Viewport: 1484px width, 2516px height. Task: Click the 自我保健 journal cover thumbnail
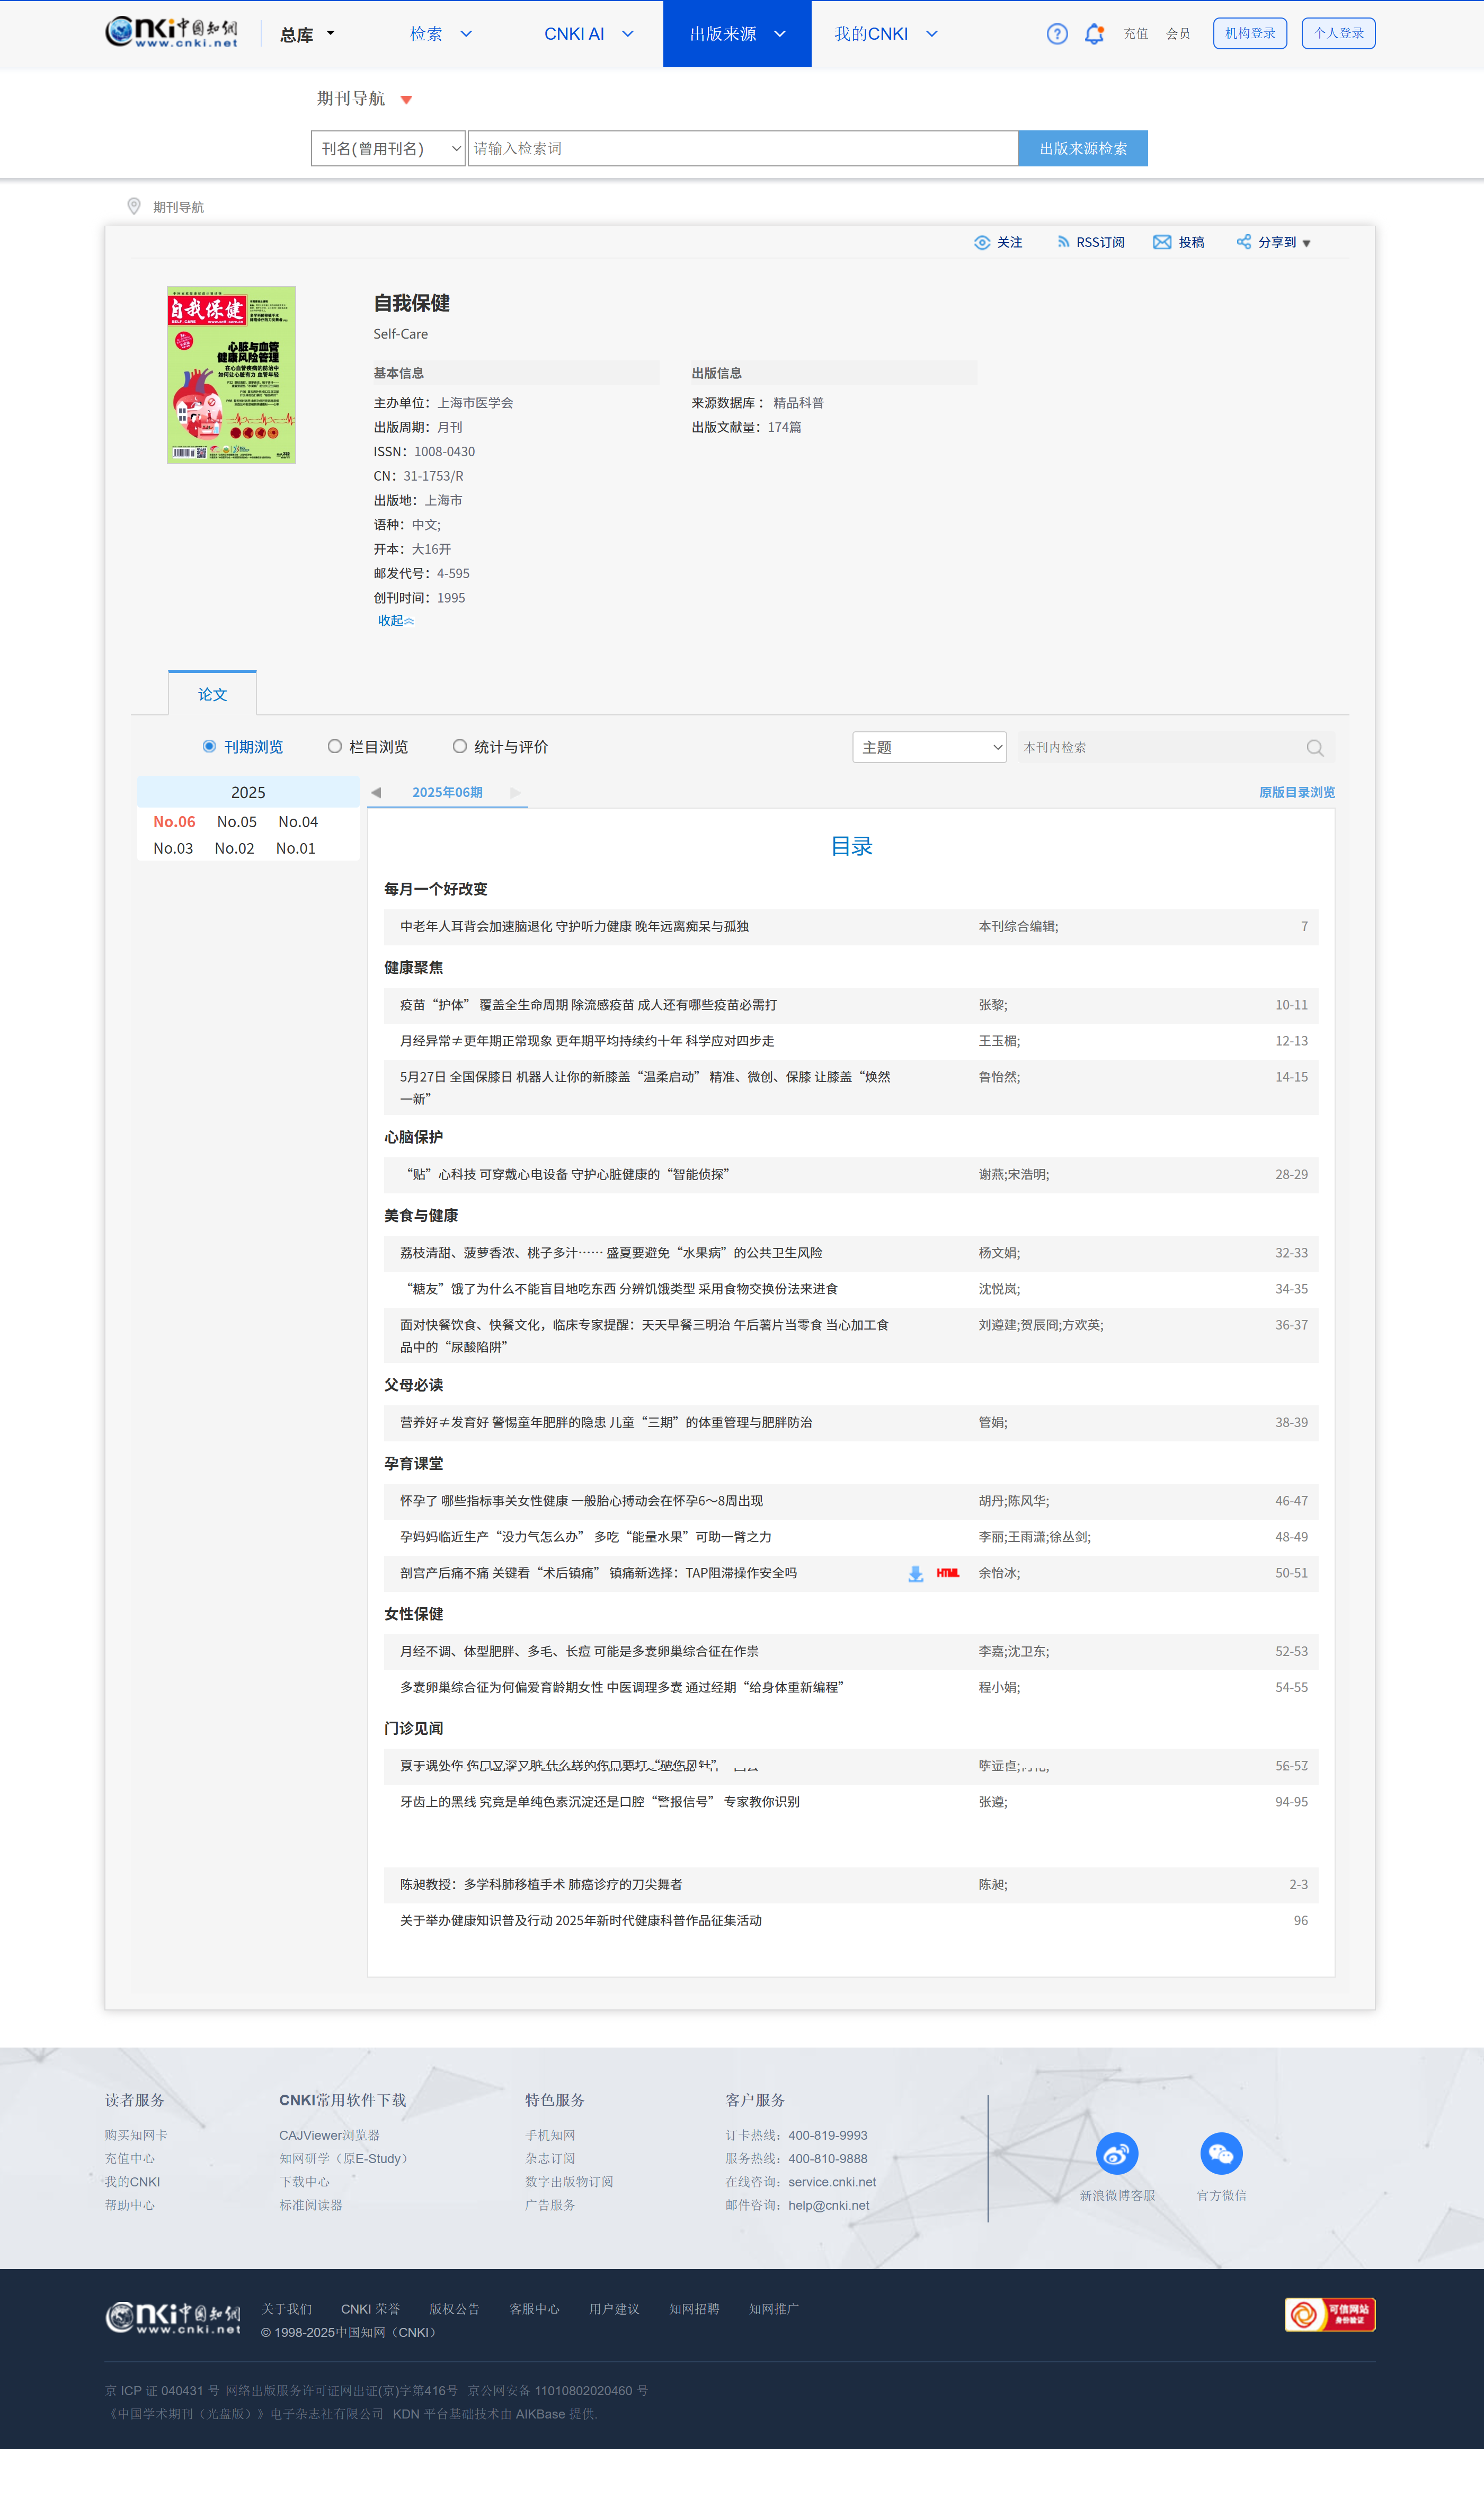(231, 375)
